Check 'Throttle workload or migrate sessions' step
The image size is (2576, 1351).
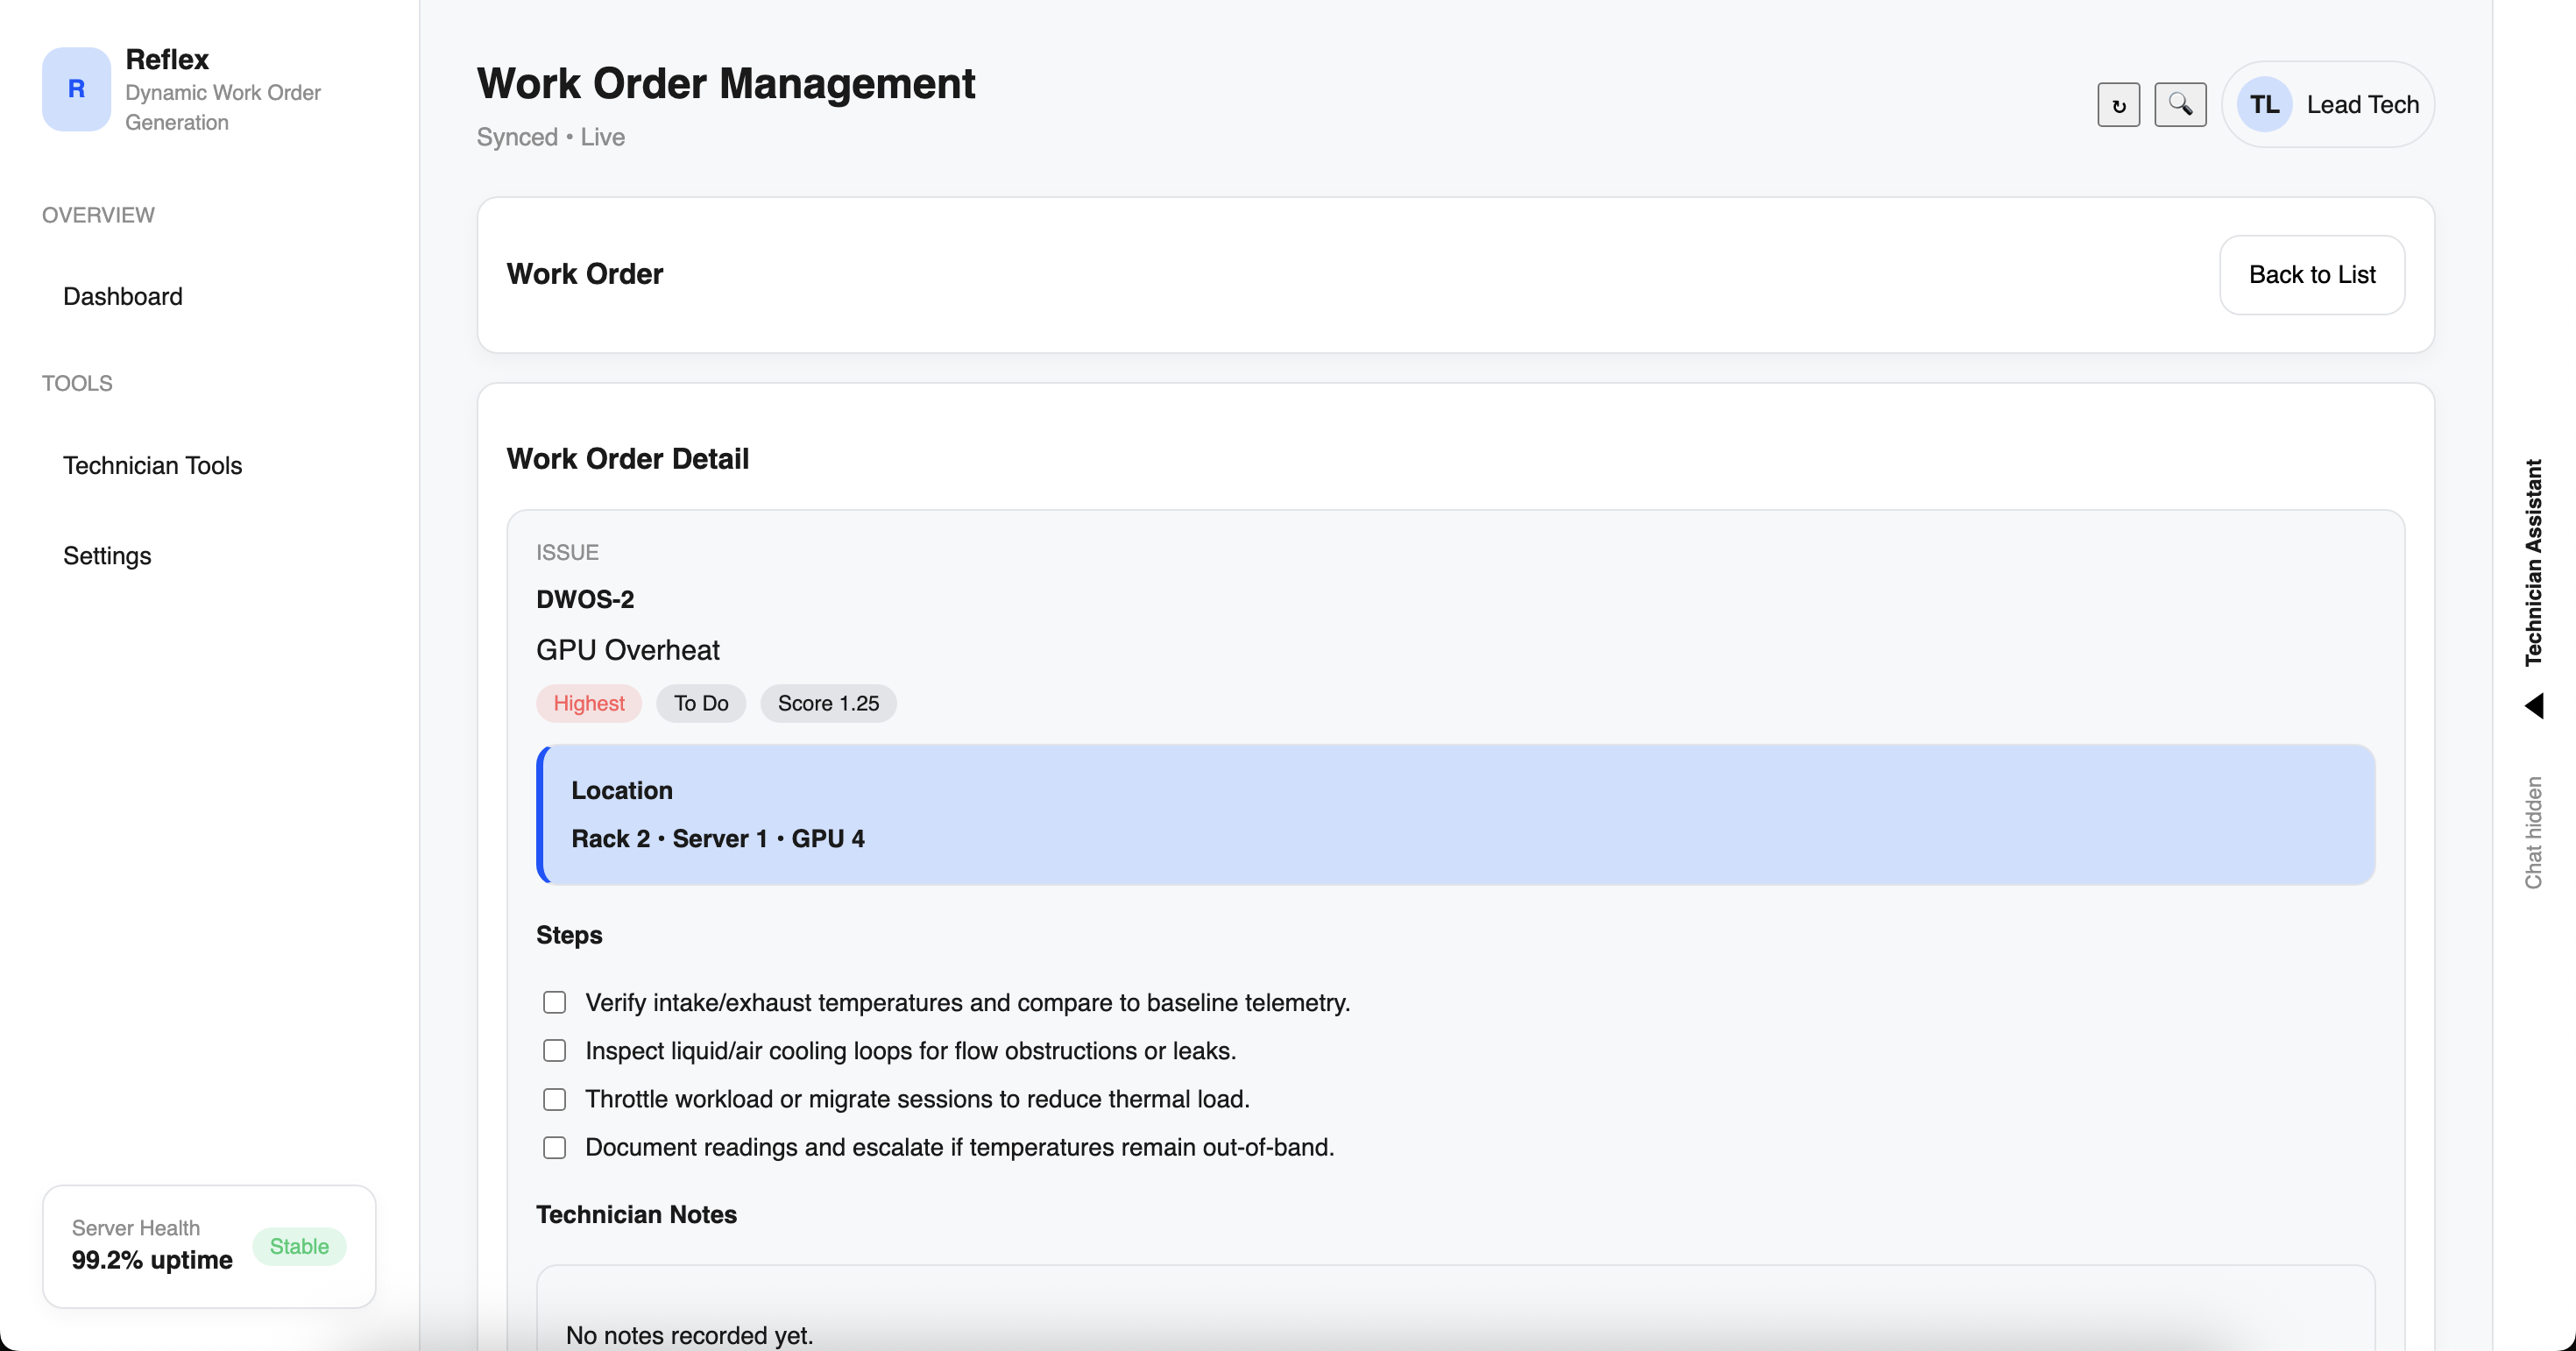coord(554,1099)
